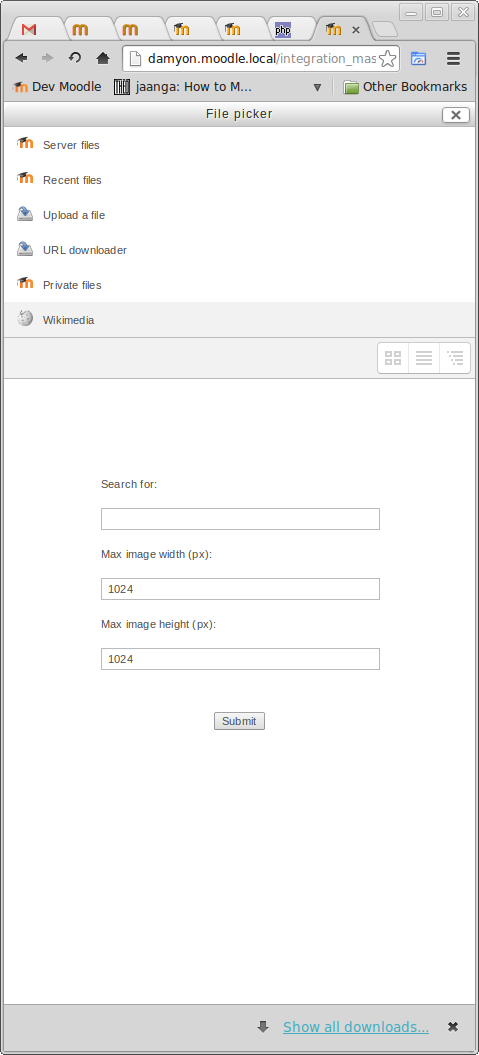Switch to tree view of files

[455, 358]
